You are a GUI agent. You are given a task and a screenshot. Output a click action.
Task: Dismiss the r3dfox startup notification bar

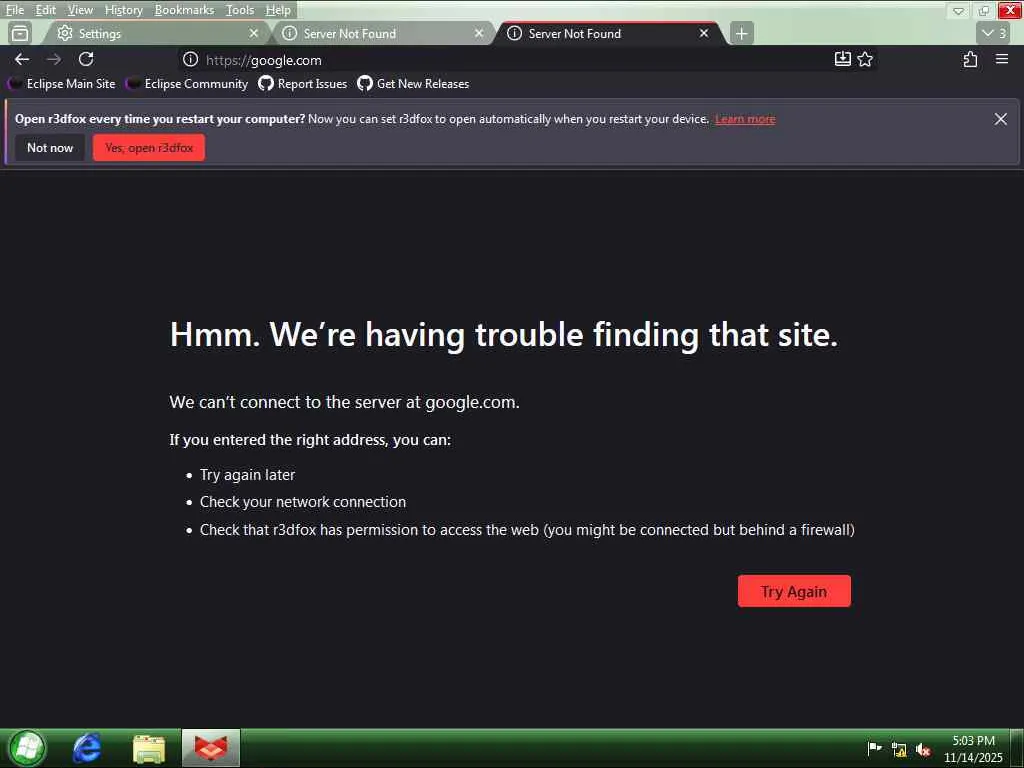click(1000, 119)
